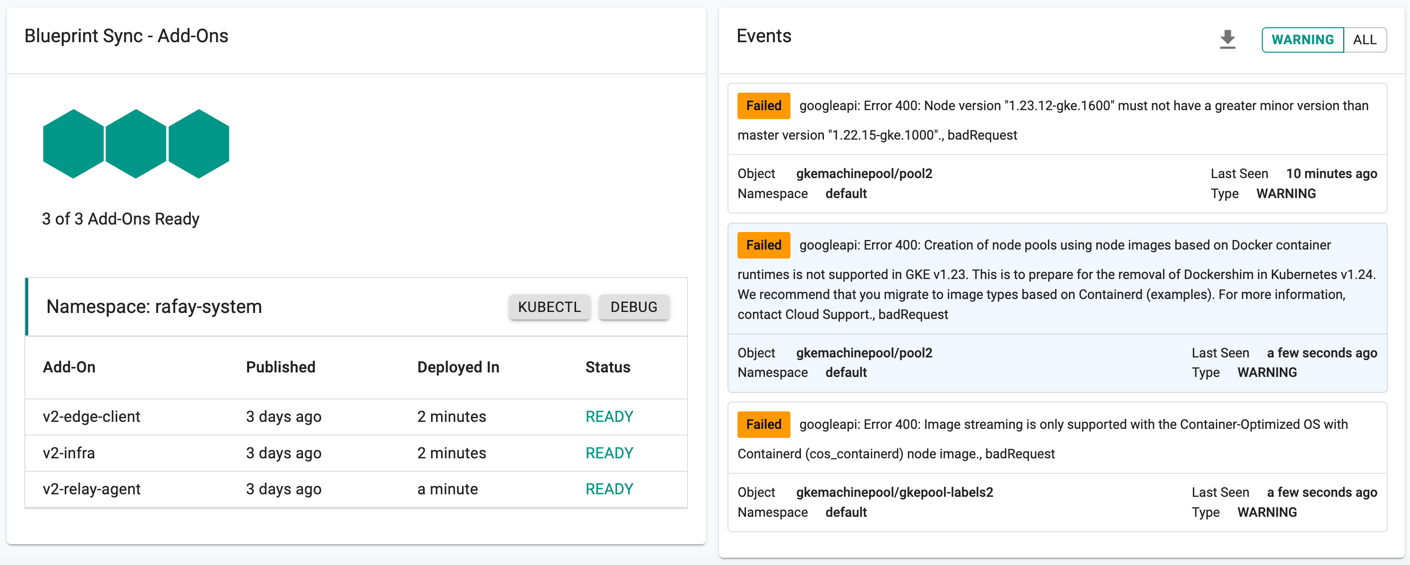Open KUBECTL for rafay-system namespace

[x=549, y=307]
